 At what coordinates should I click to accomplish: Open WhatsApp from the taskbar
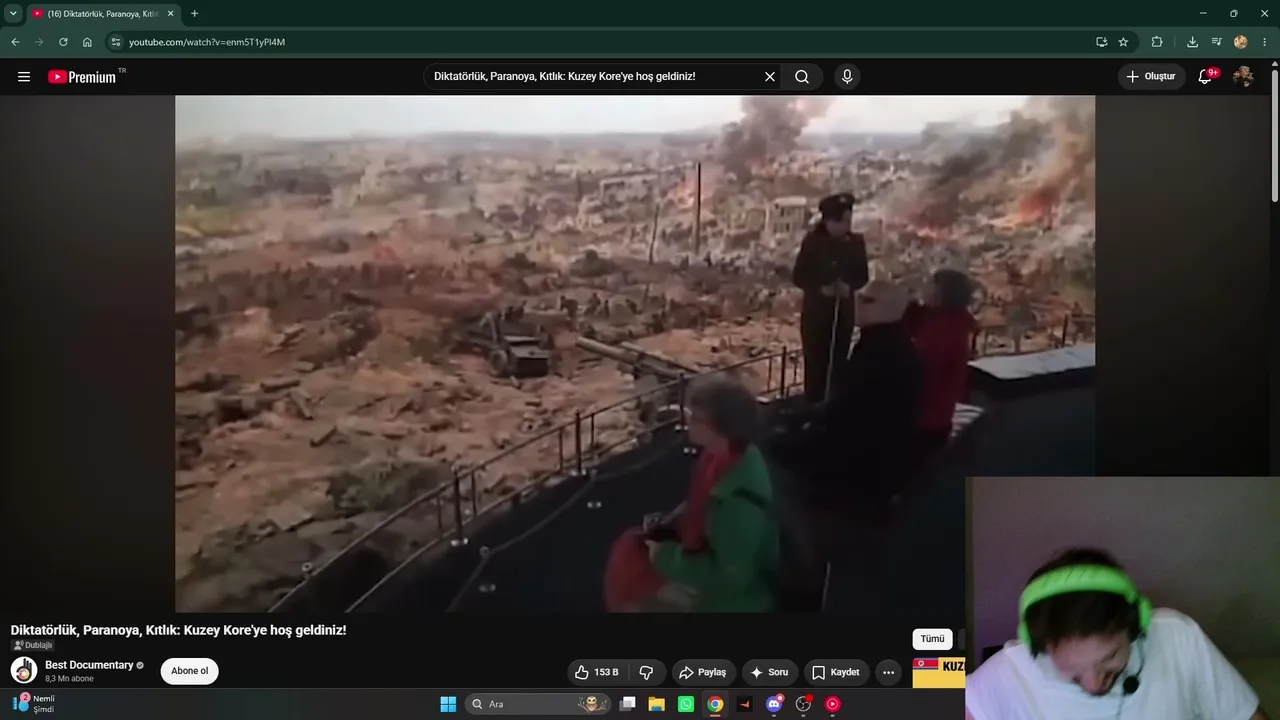pyautogui.click(x=686, y=704)
